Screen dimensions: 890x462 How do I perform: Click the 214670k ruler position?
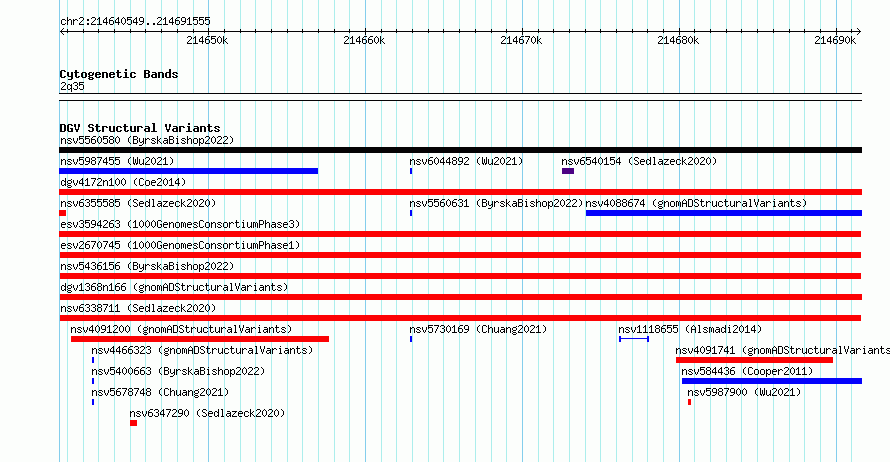(x=521, y=40)
